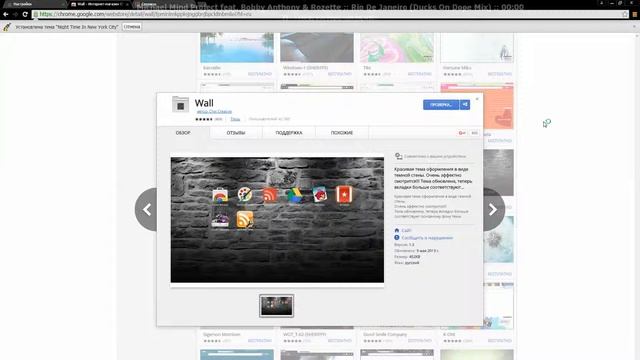
Task: Open the theme author link under Wall
Action: [214, 111]
